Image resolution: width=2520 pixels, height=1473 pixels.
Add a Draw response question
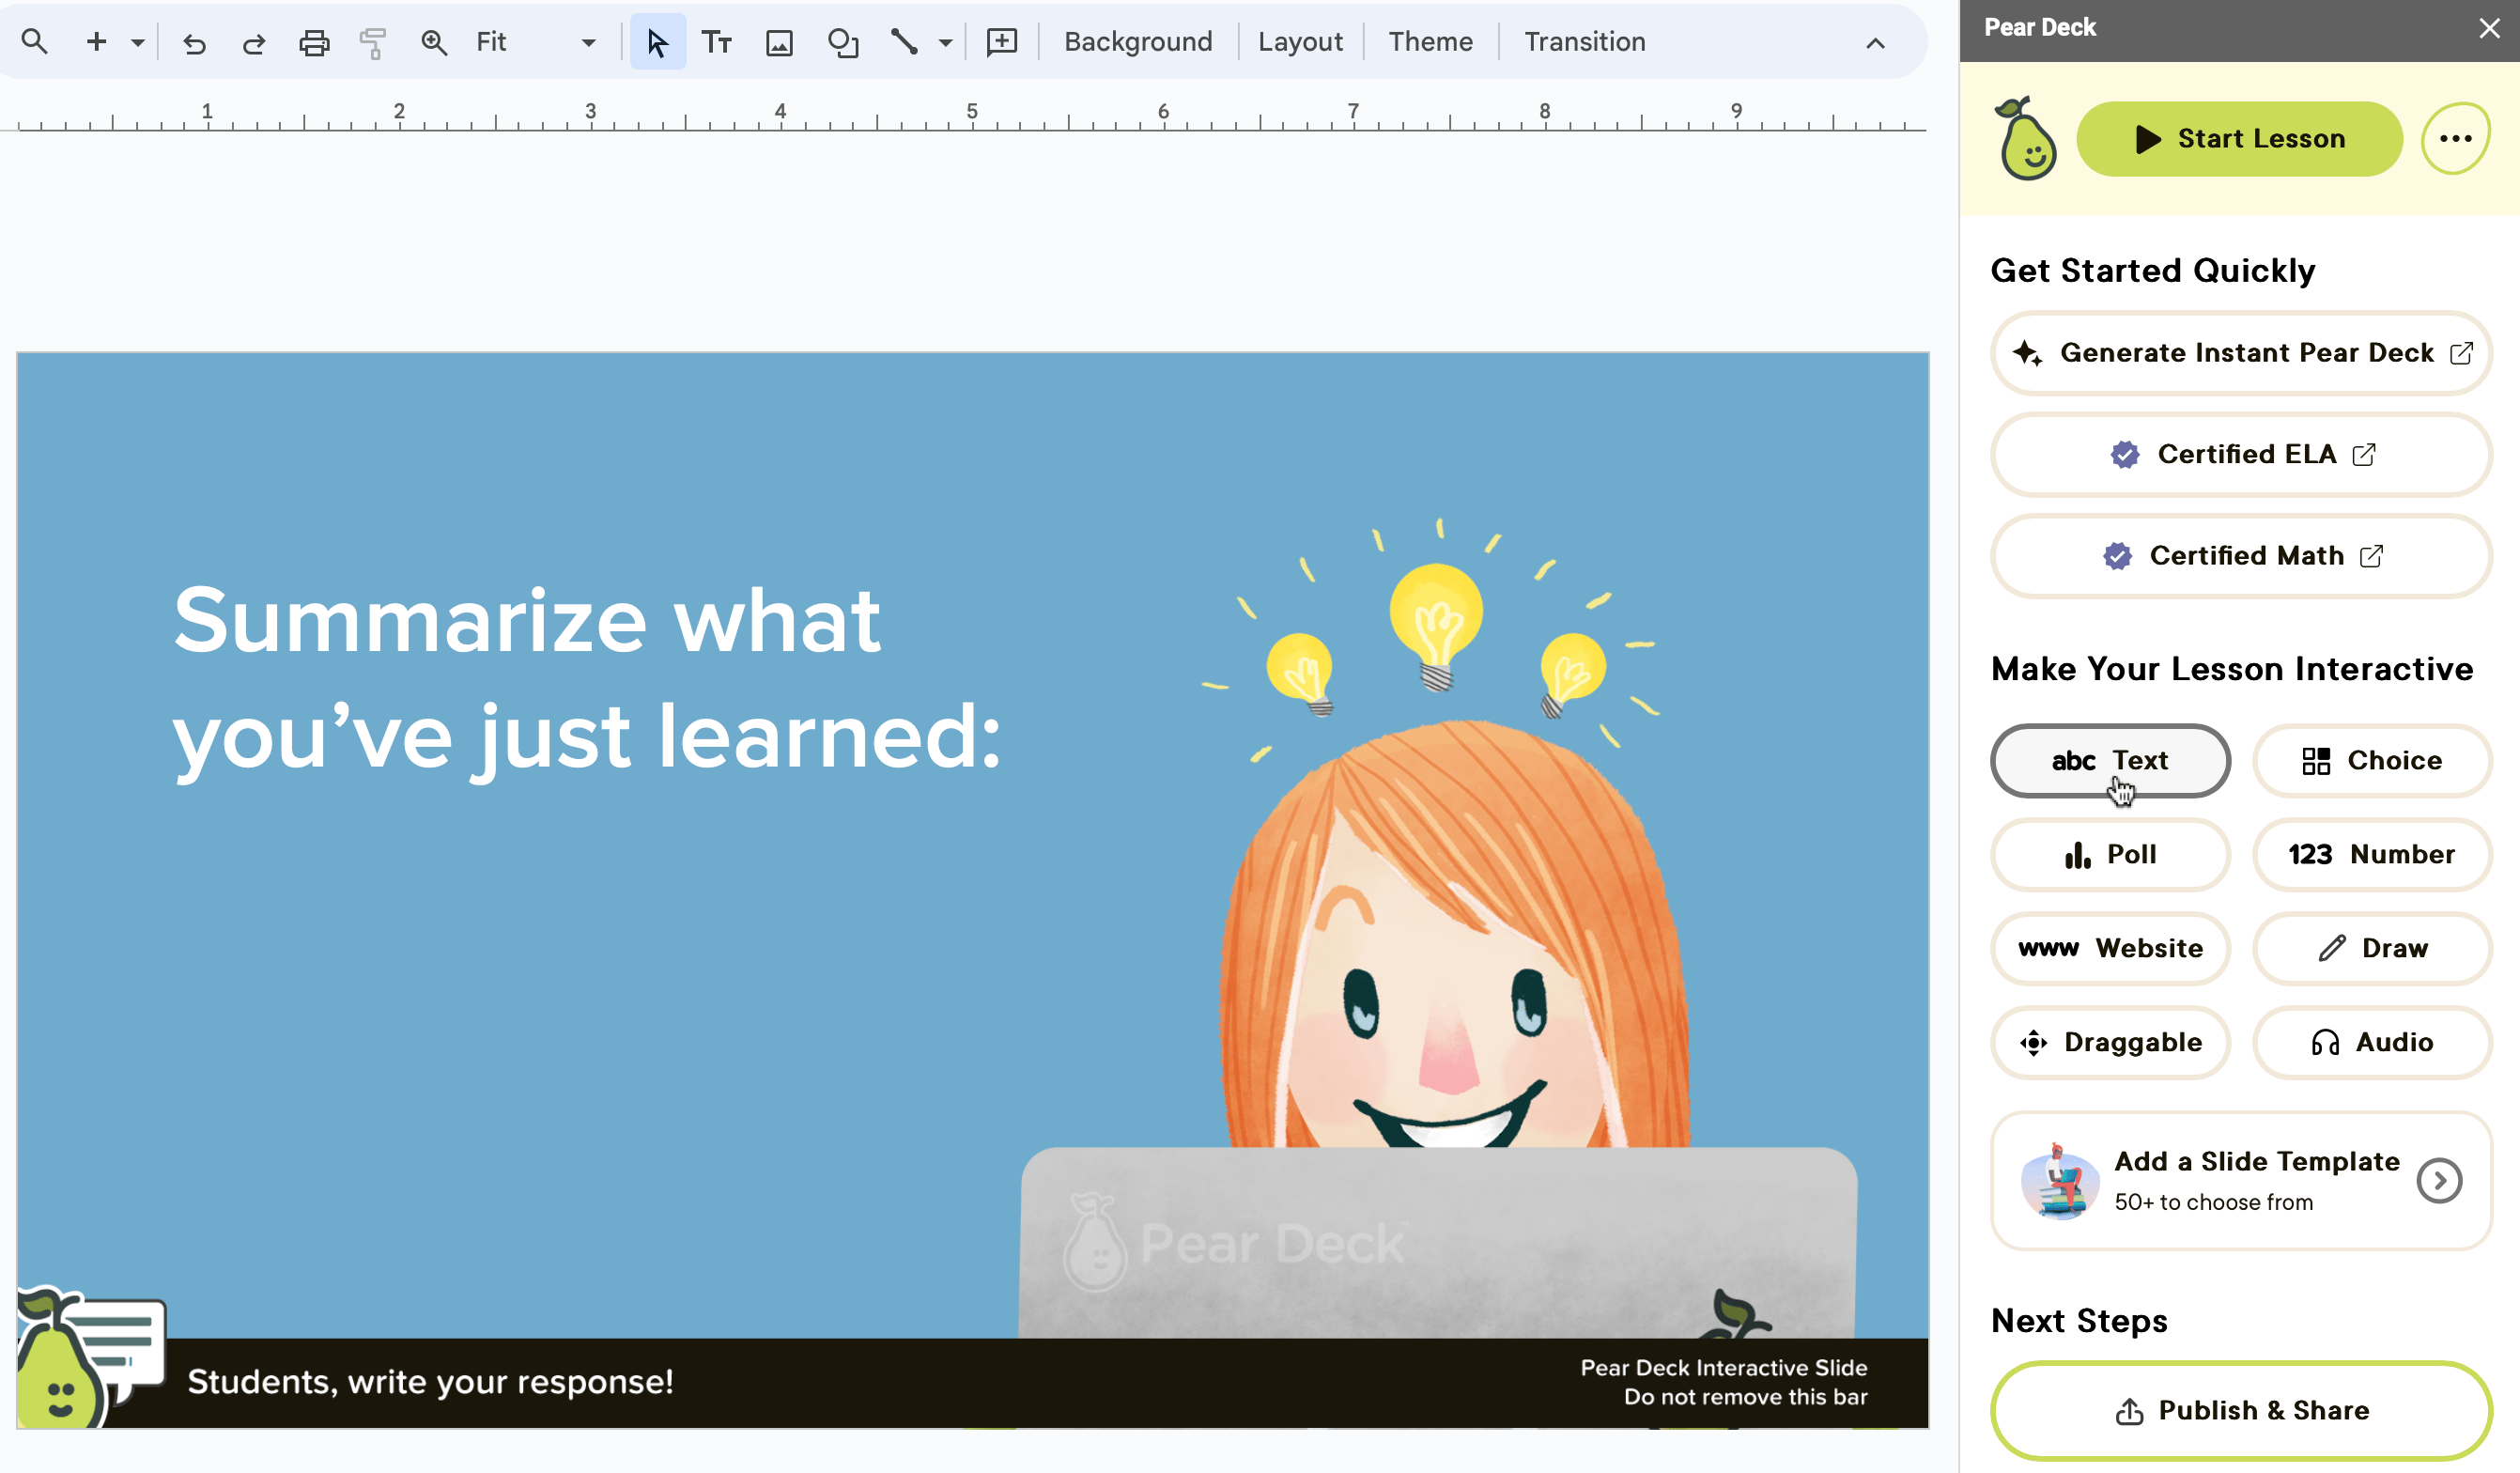tap(2372, 949)
